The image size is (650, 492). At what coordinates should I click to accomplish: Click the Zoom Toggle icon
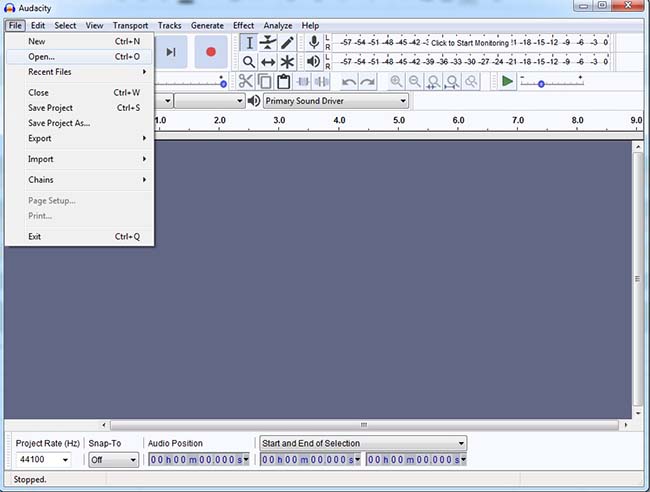pyautogui.click(x=471, y=81)
